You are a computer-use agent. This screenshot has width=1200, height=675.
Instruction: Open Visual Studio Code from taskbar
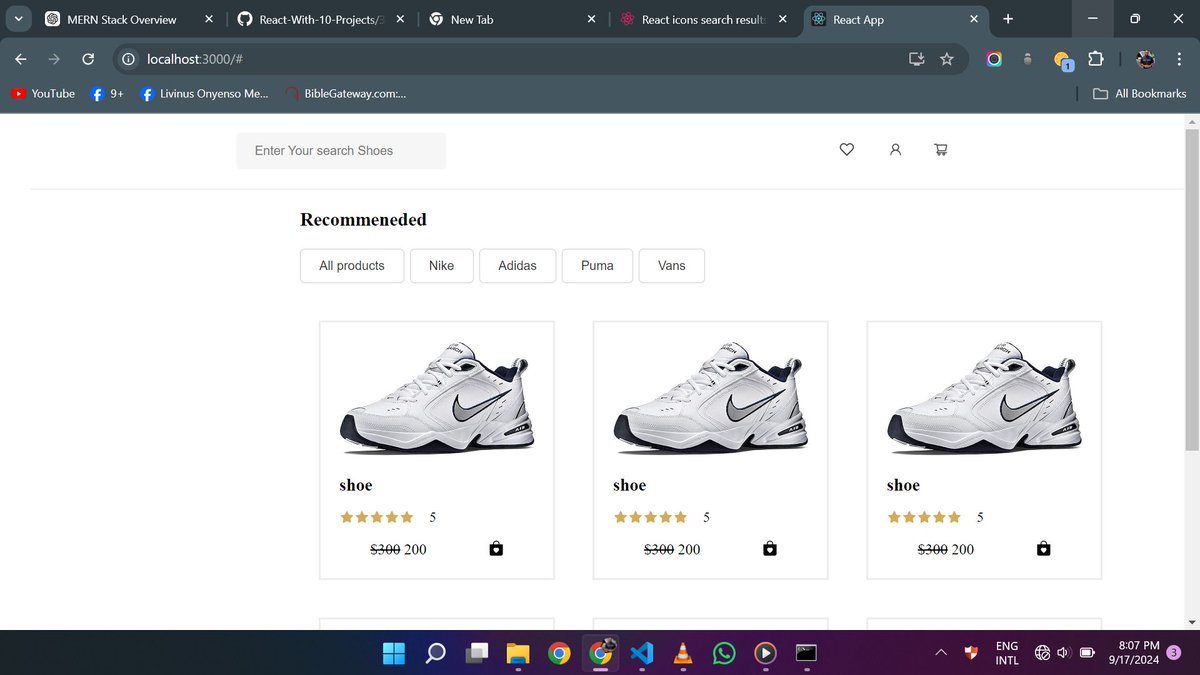(641, 653)
